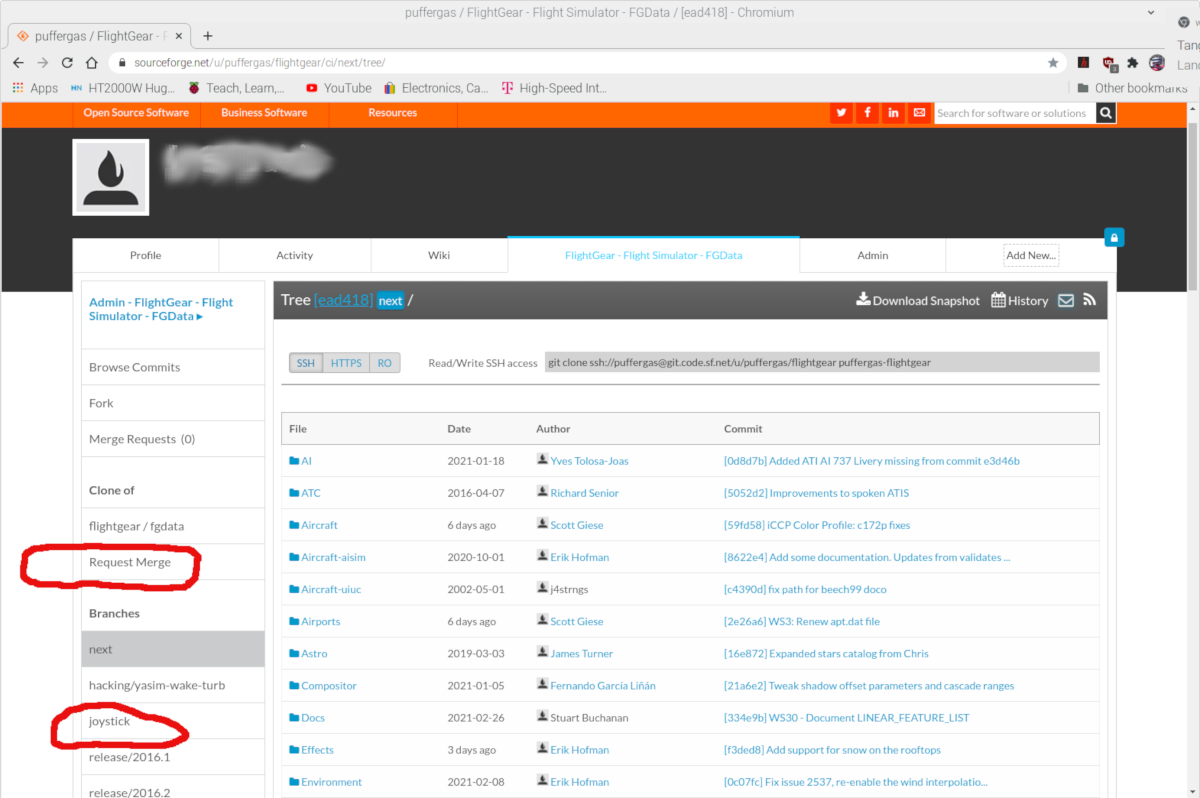
Task: Click the envelope subscribe icon in tree header
Action: tap(1066, 300)
